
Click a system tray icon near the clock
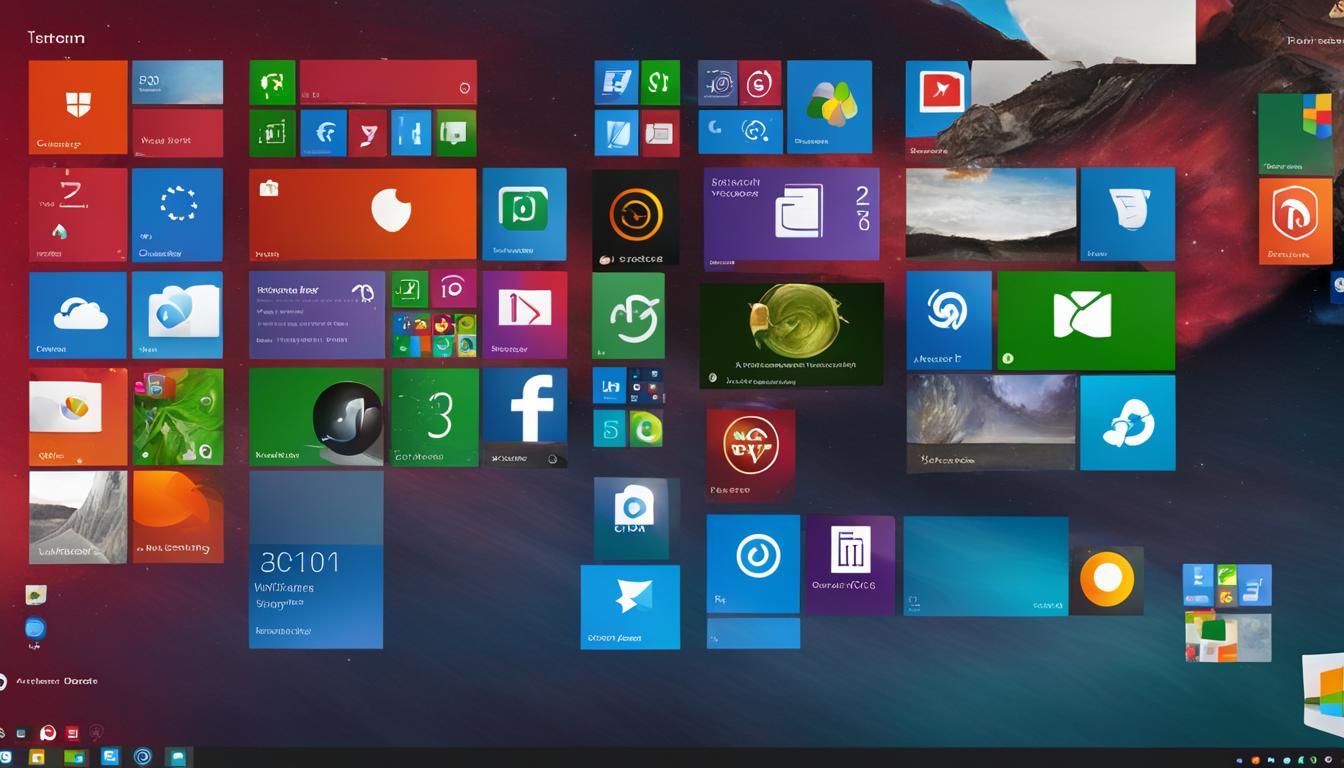[x=1271, y=761]
